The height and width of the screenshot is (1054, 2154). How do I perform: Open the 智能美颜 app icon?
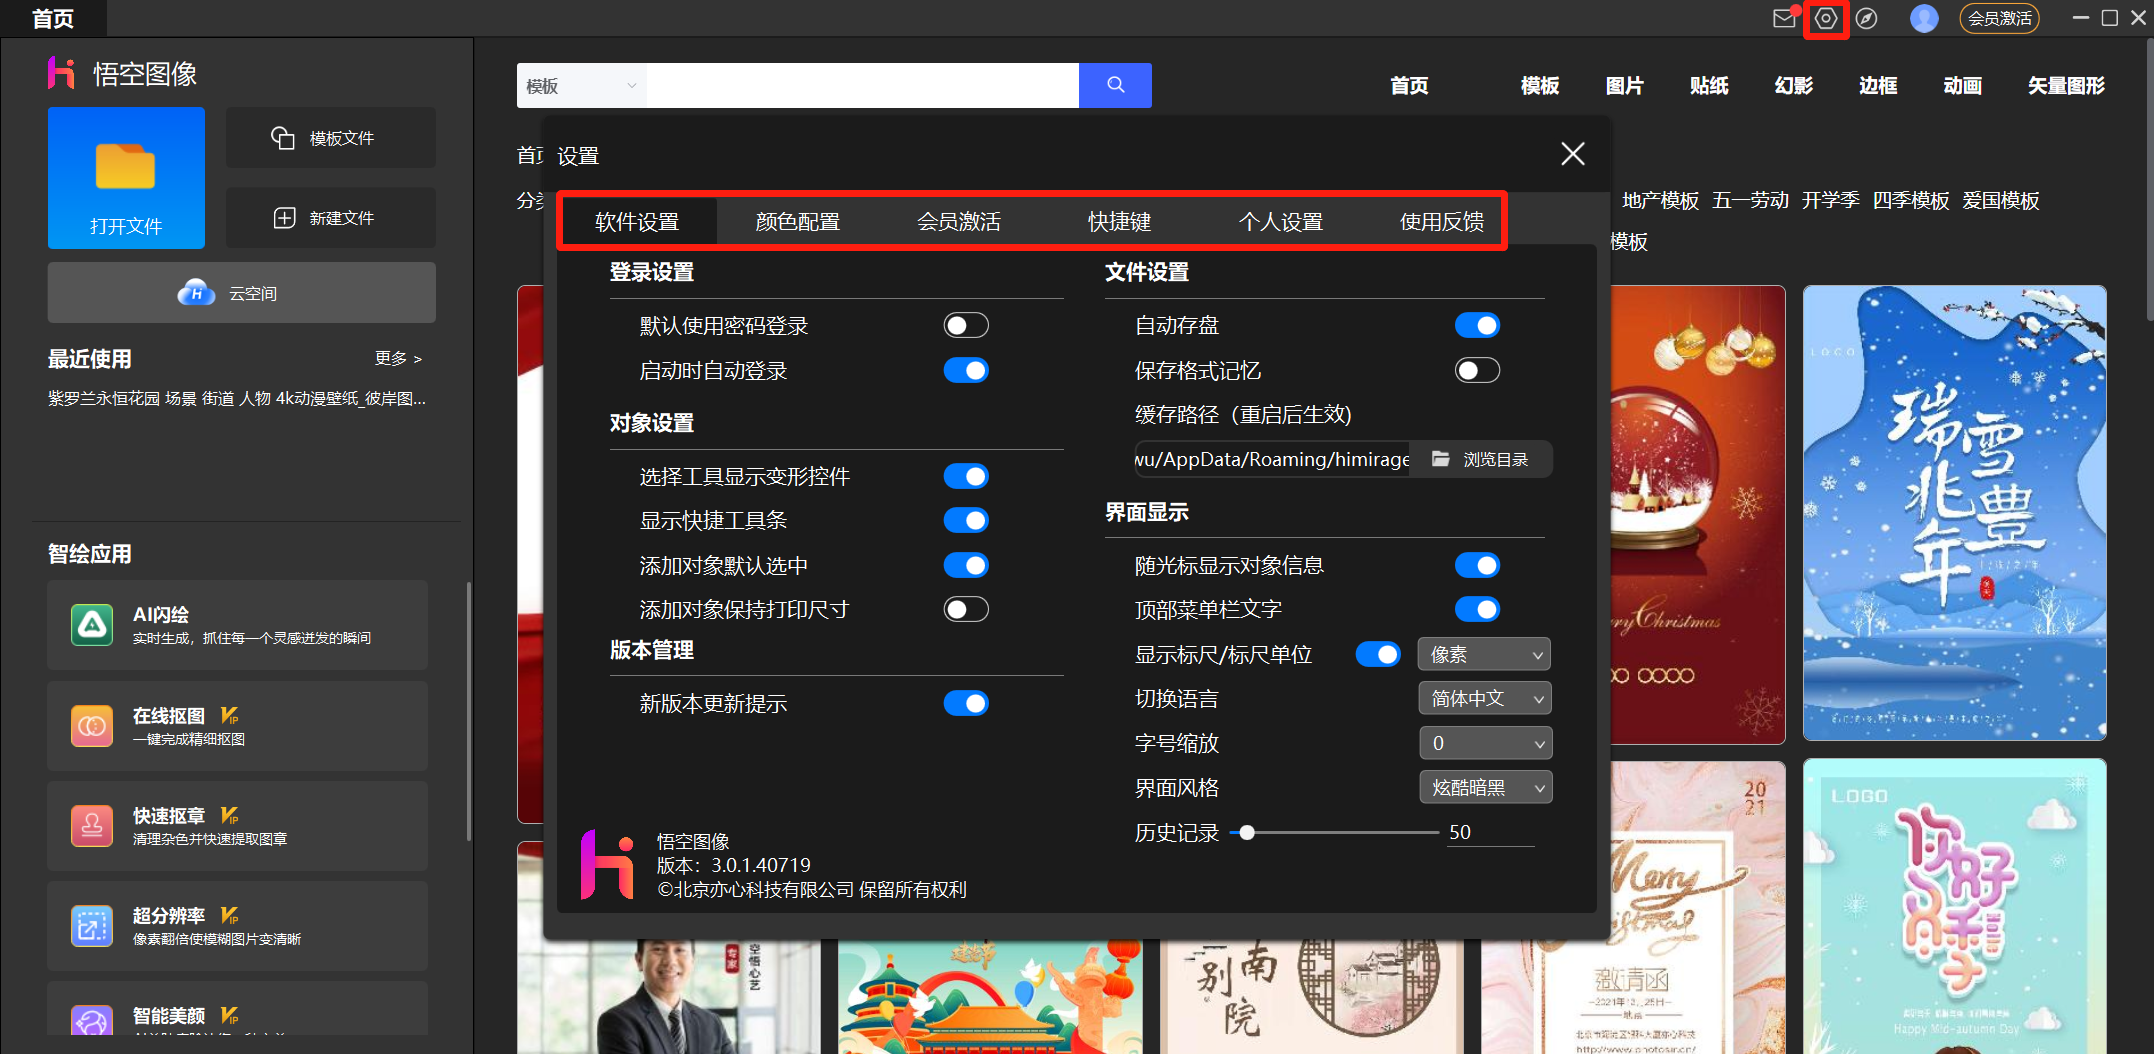92,1020
